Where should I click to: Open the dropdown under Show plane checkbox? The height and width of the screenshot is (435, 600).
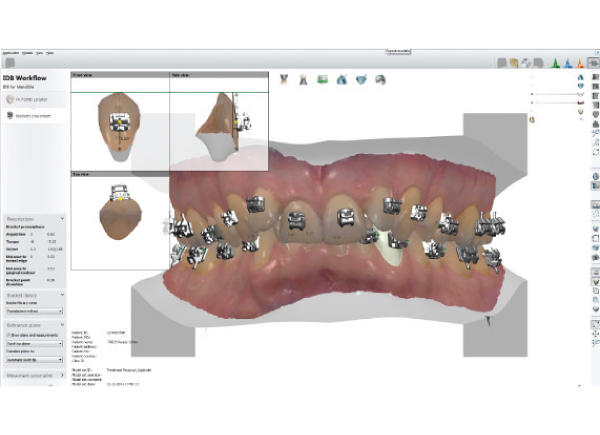[34, 344]
